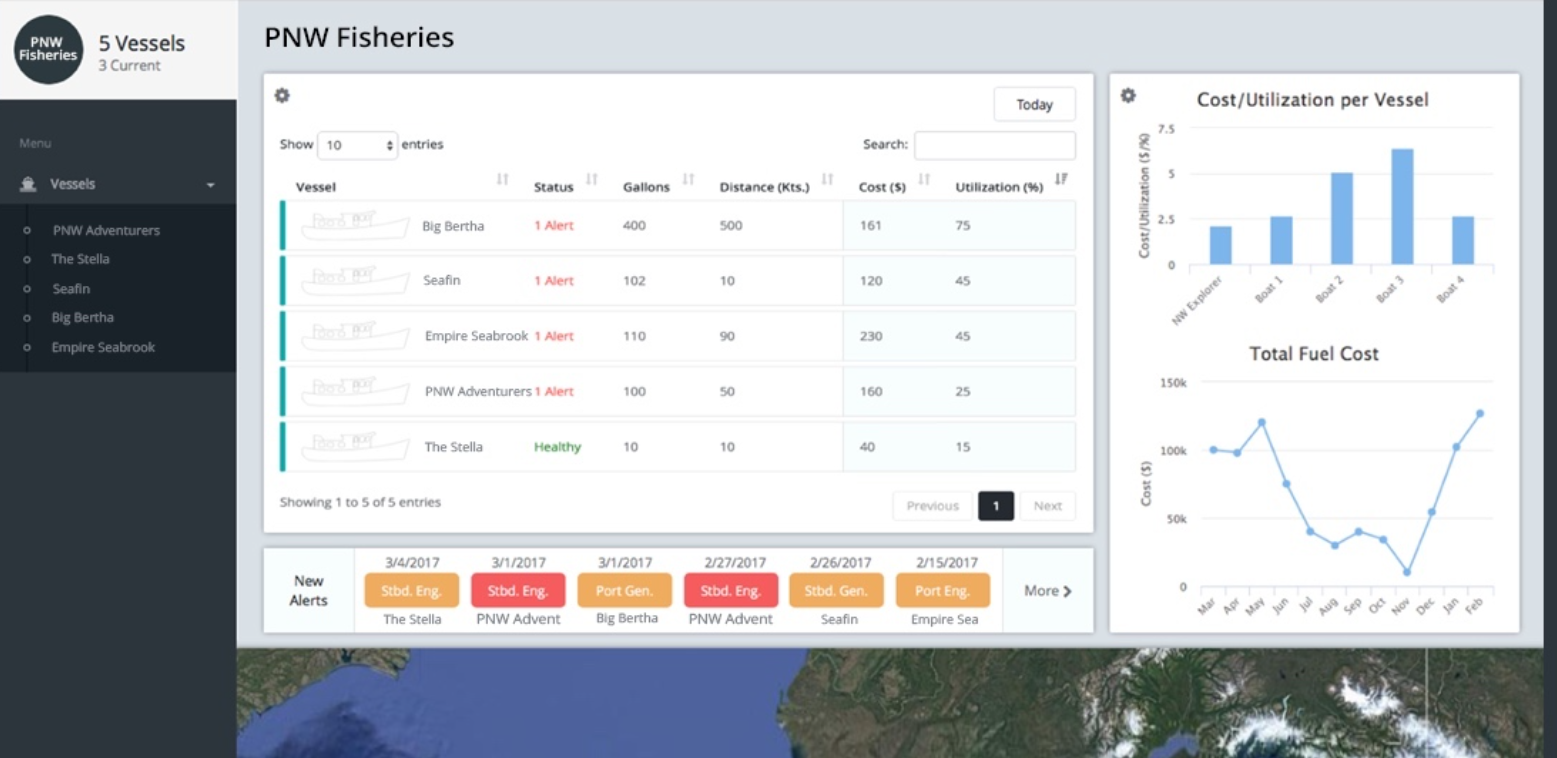Collapse the Vessels menu caret

(x=210, y=185)
